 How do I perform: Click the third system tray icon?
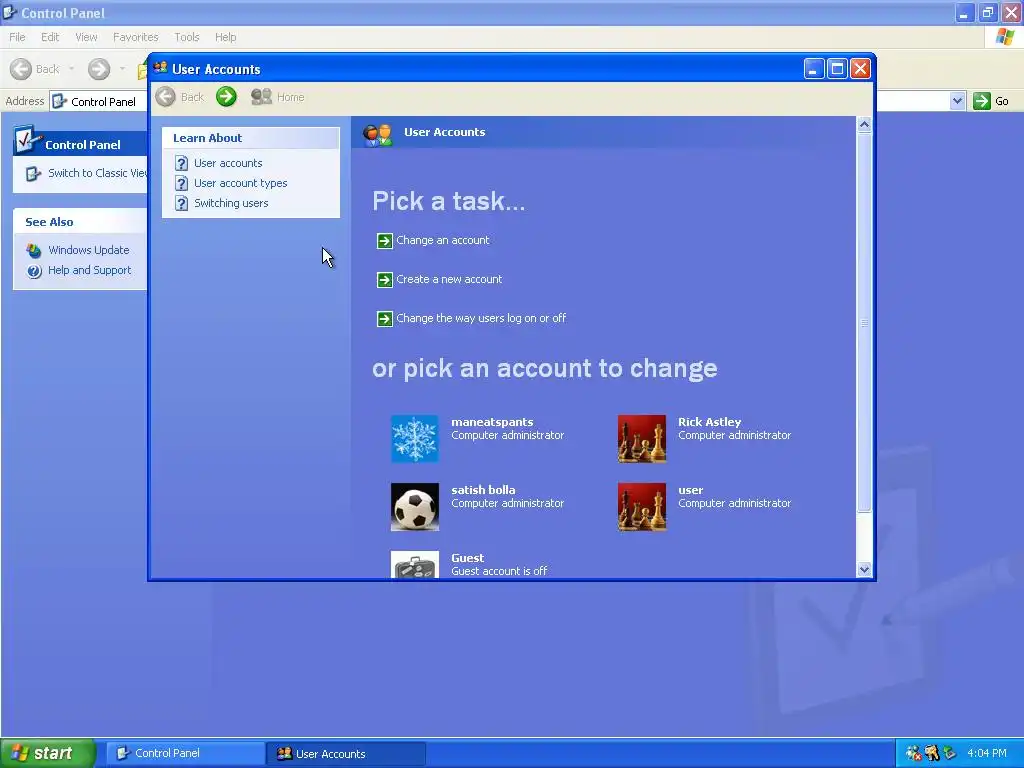[949, 753]
